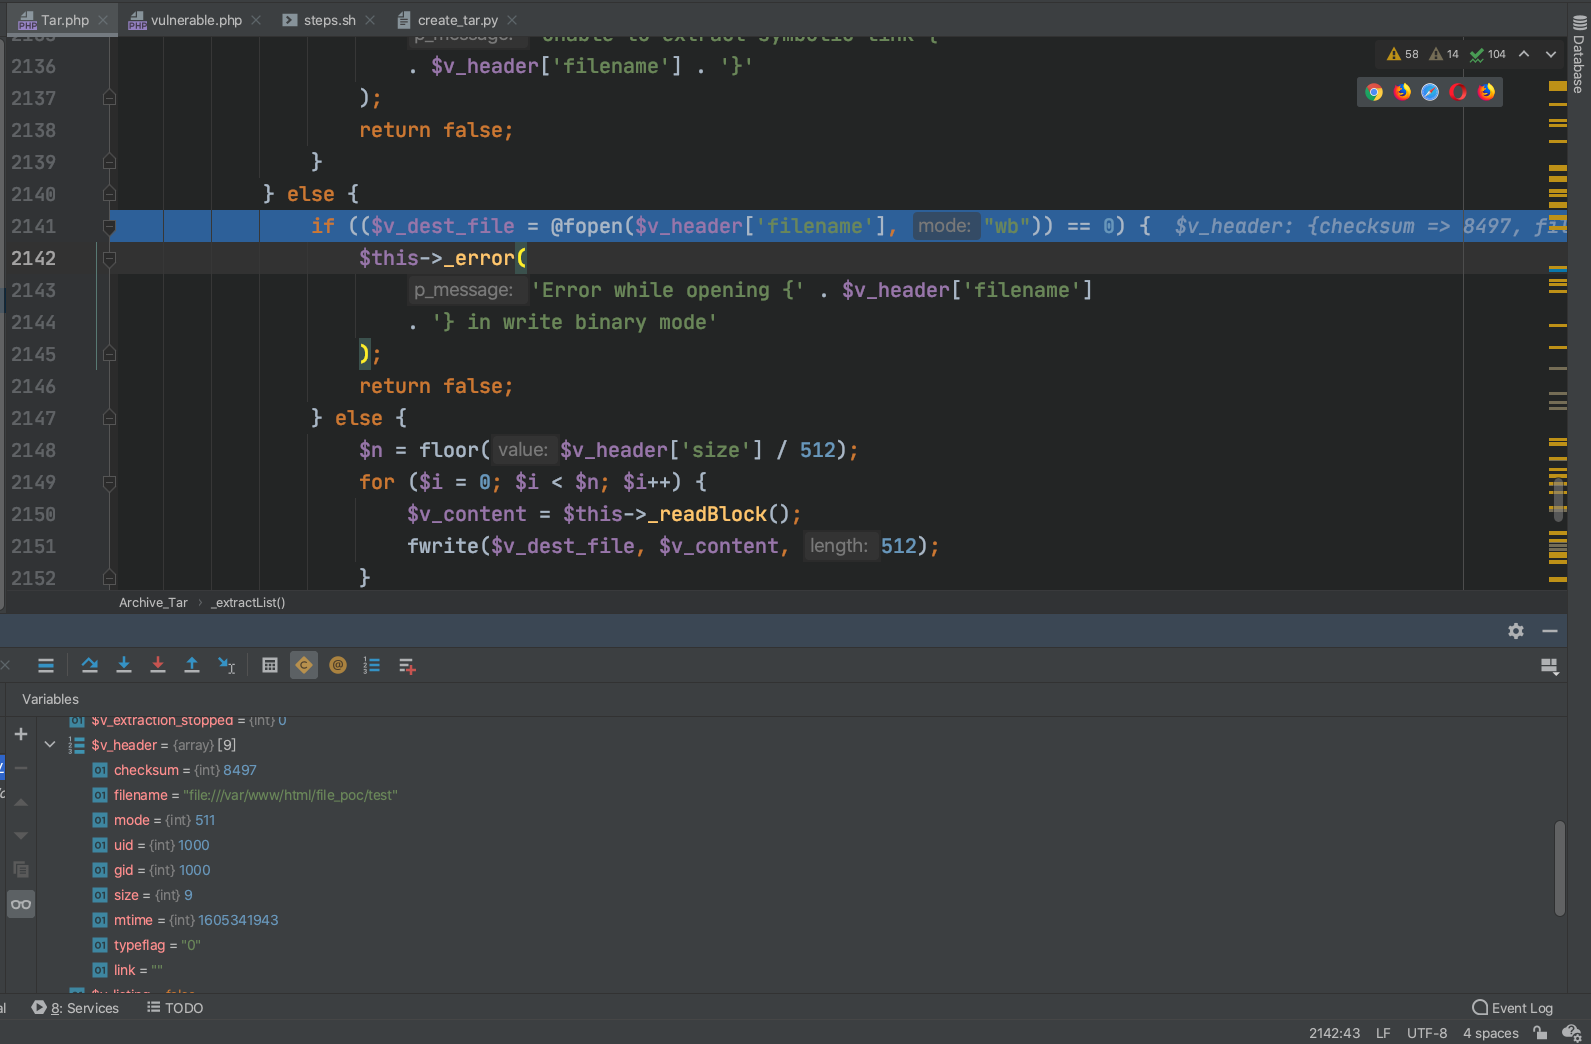Viewport: 1591px width, 1044px height.
Task: Click the Step Over debugger icon
Action: point(90,666)
